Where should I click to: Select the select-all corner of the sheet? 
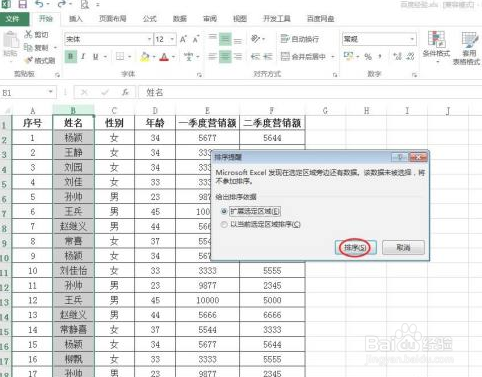click(x=6, y=110)
